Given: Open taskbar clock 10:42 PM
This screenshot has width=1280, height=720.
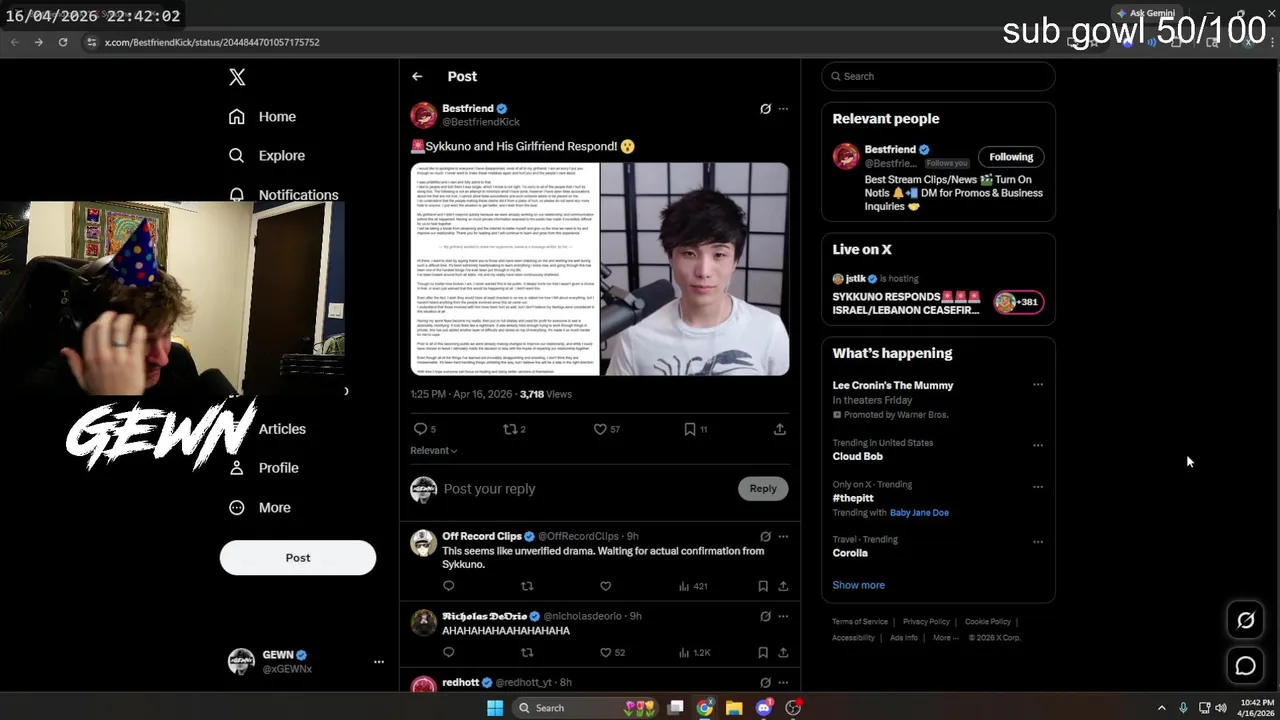Looking at the screenshot, I should coord(1257,708).
